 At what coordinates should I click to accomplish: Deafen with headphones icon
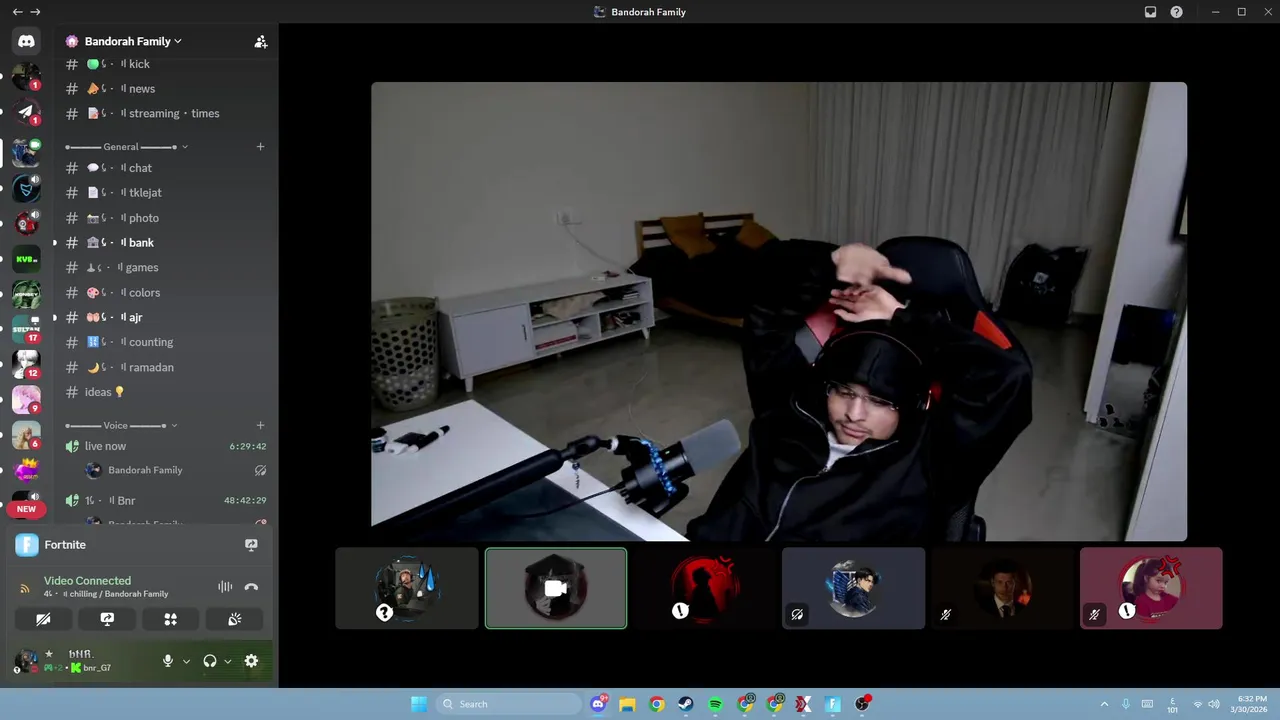[210, 661]
